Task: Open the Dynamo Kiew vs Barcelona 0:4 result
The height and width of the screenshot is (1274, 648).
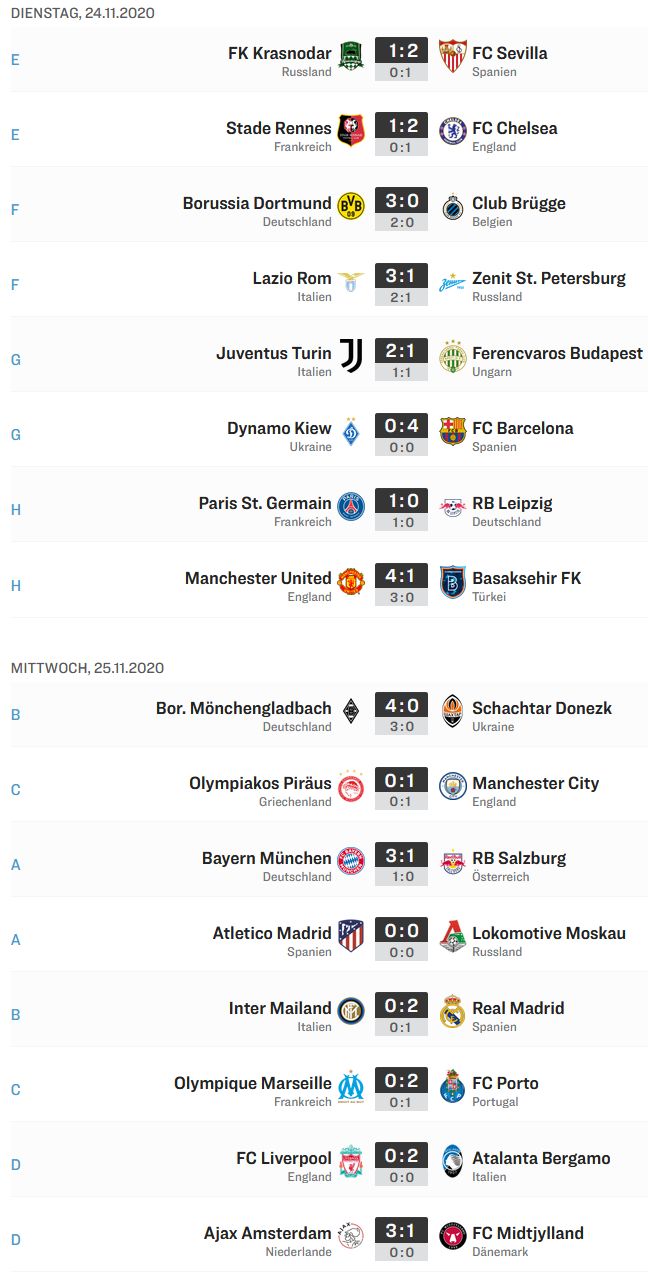Action: click(x=402, y=427)
